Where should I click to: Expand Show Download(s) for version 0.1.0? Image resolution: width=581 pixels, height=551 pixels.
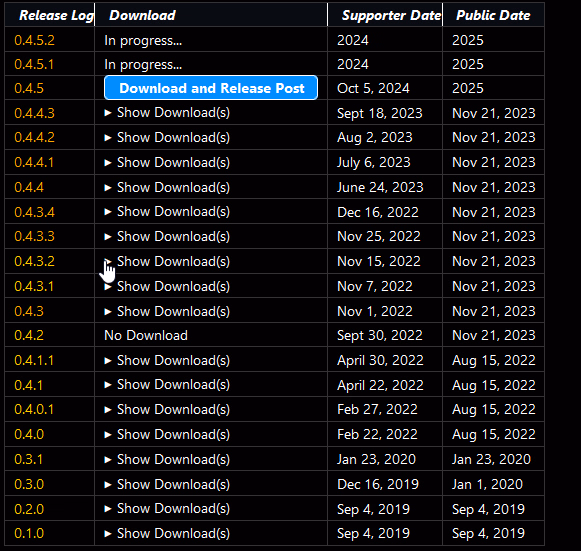(x=167, y=534)
